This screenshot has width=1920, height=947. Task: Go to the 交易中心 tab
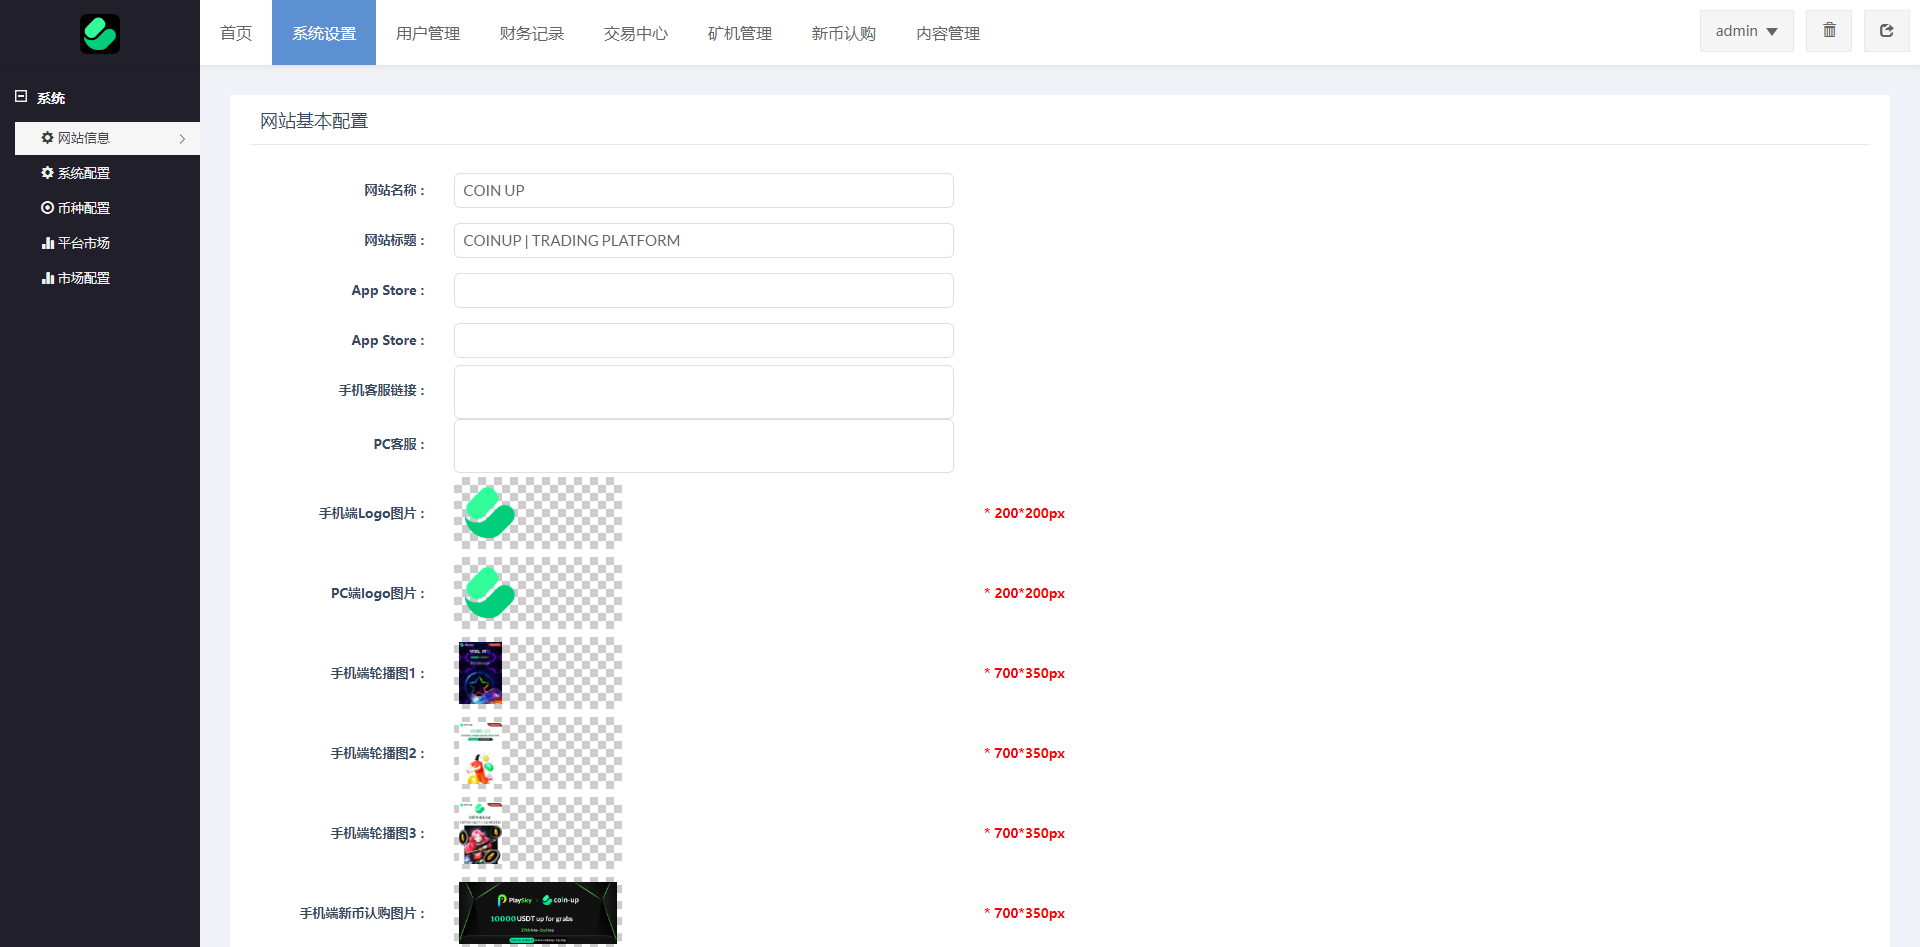point(636,33)
